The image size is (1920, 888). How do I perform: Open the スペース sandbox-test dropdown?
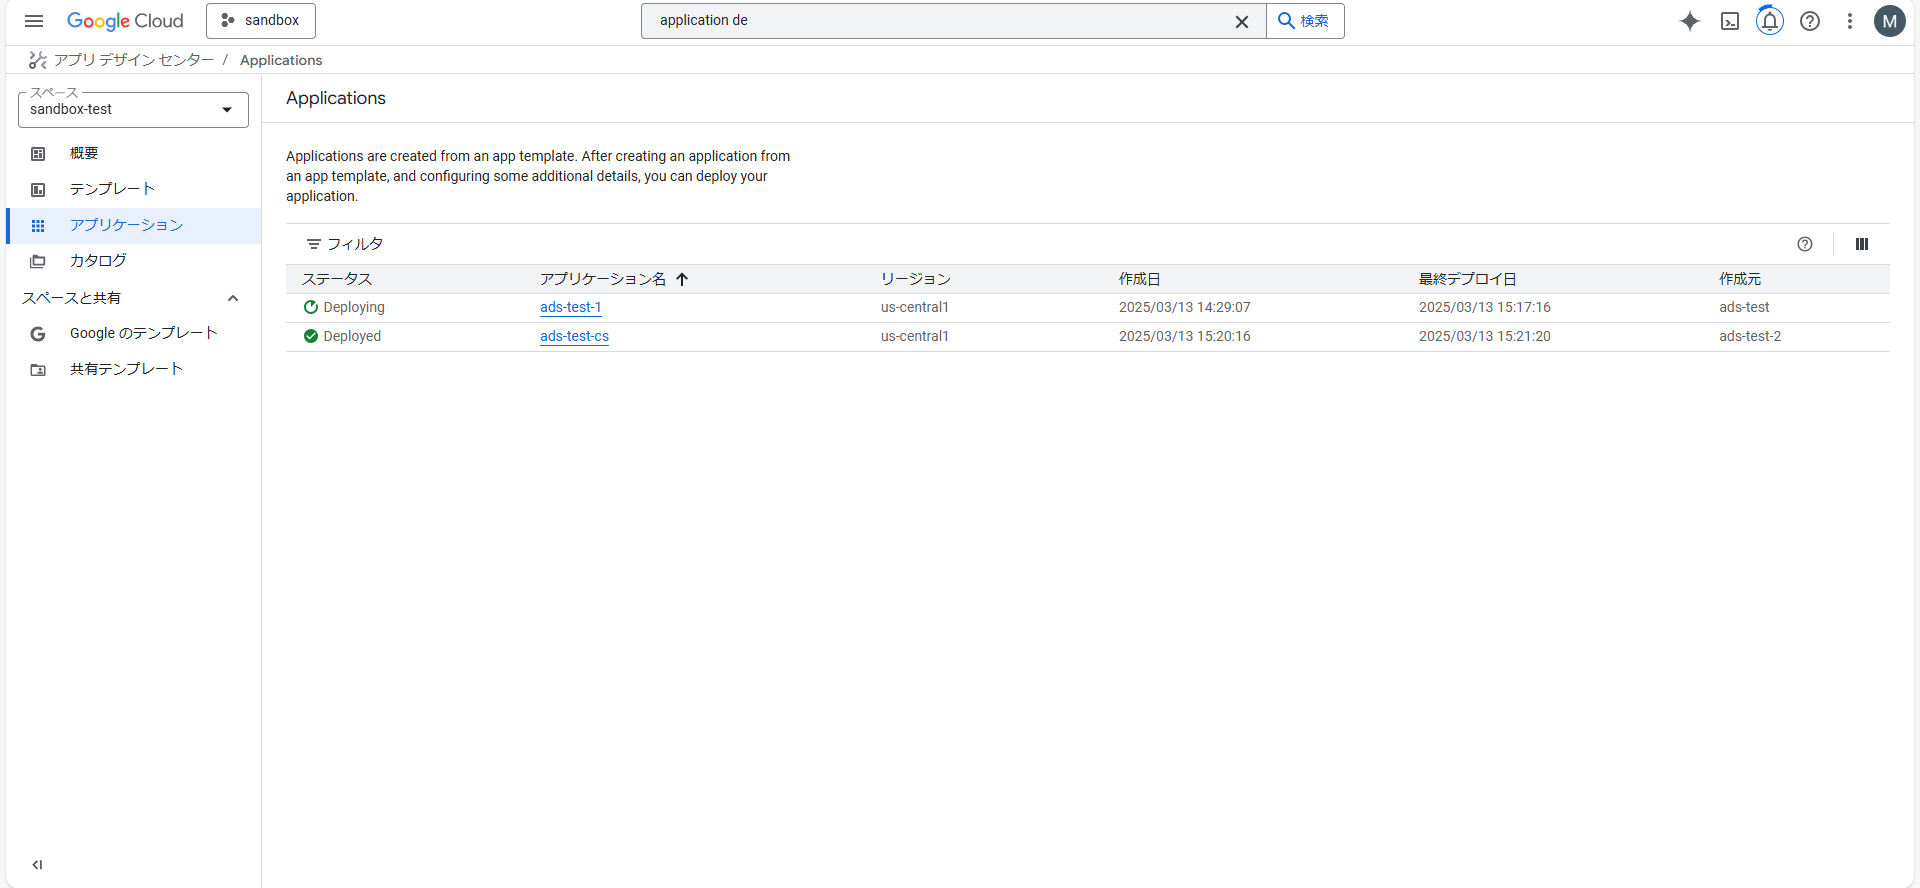coord(133,109)
